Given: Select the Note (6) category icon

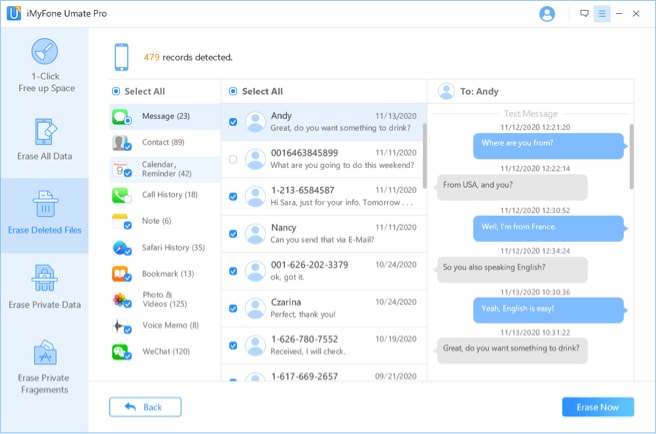Looking at the screenshot, I should coord(122,221).
